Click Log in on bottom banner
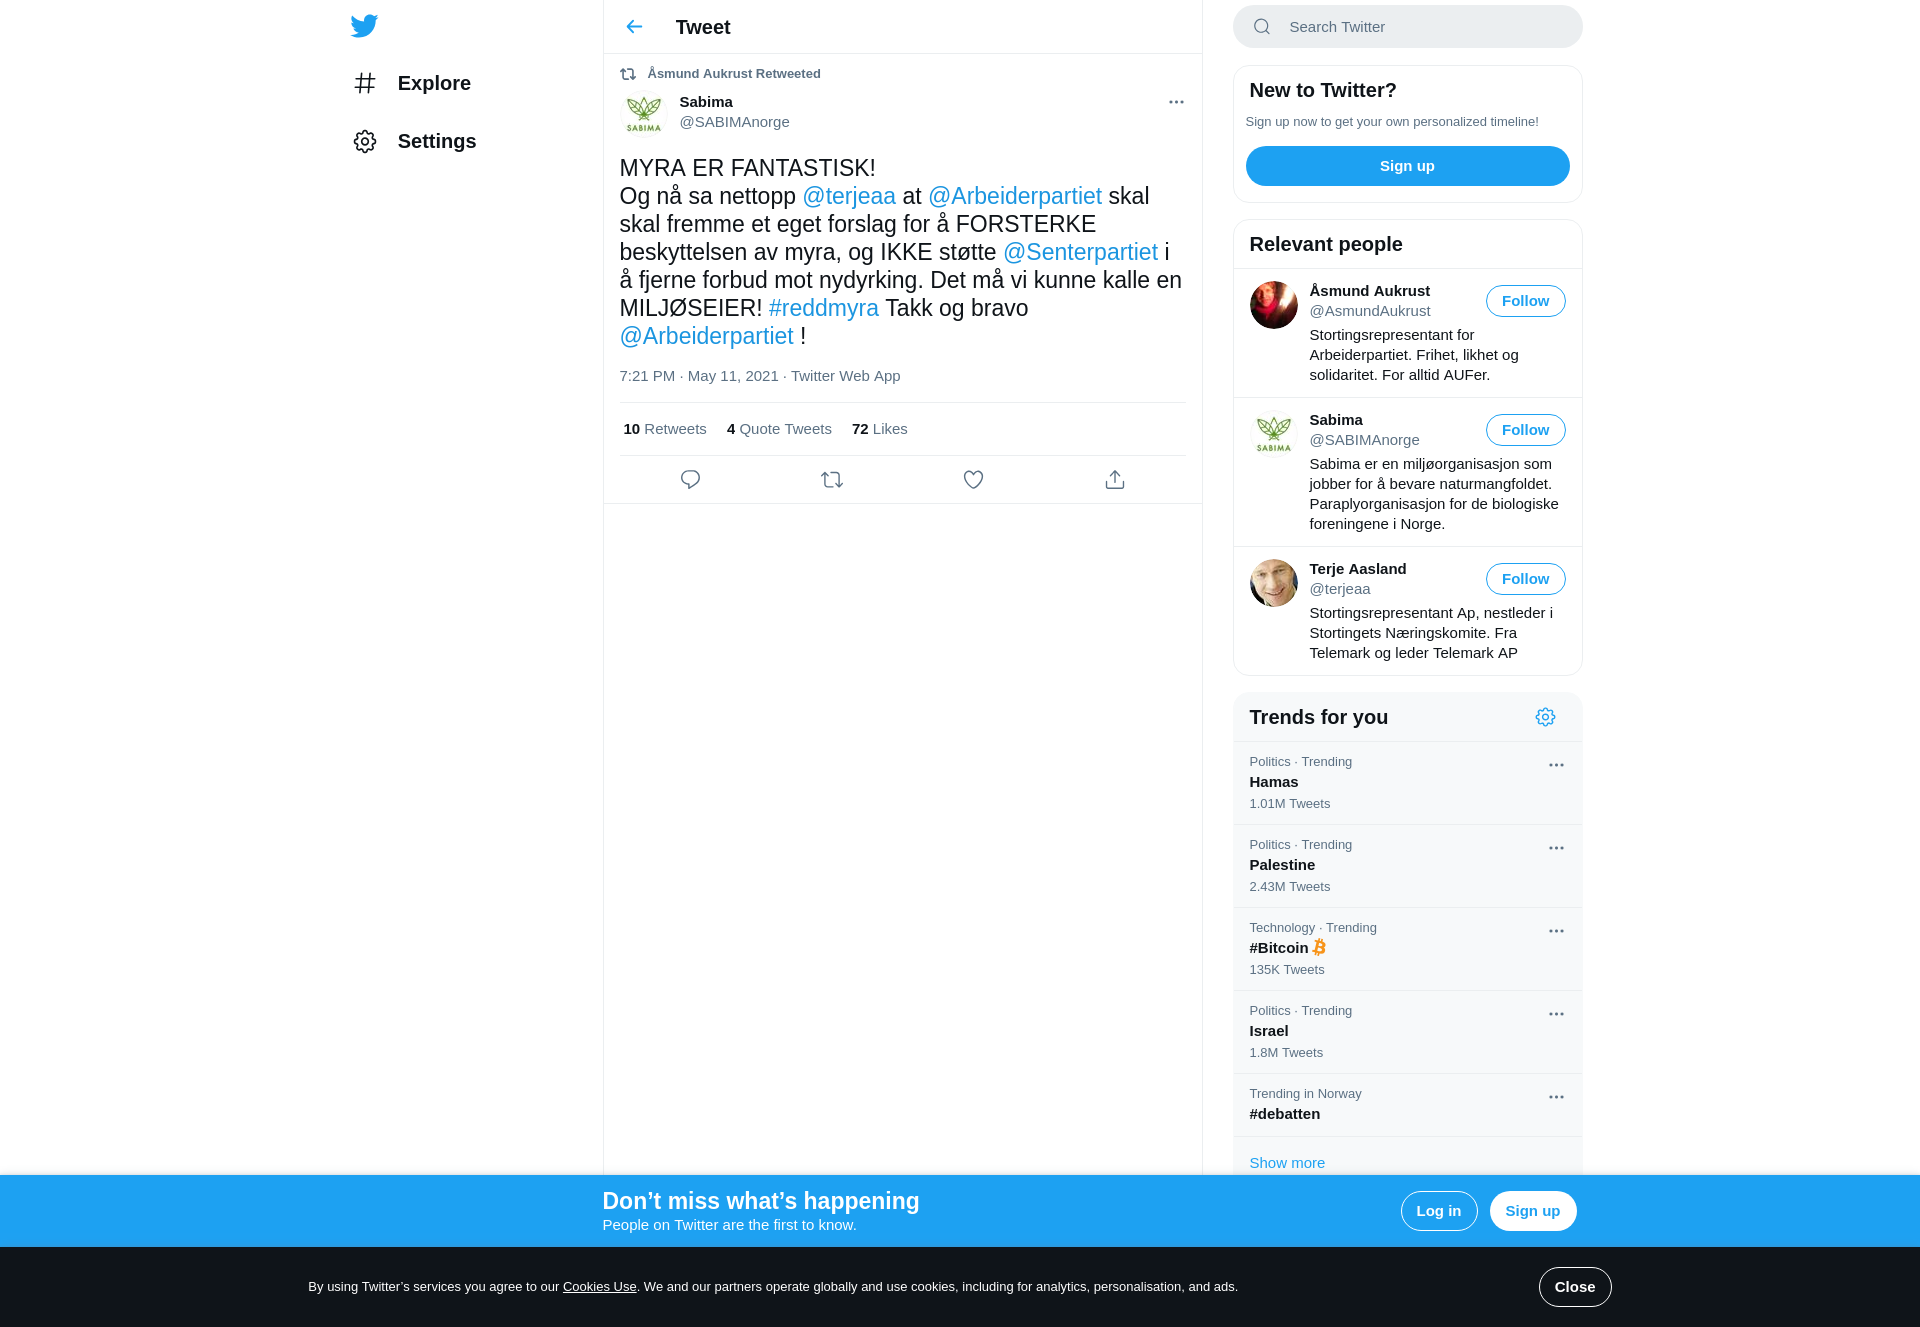Image resolution: width=1920 pixels, height=1327 pixels. click(x=1439, y=1211)
